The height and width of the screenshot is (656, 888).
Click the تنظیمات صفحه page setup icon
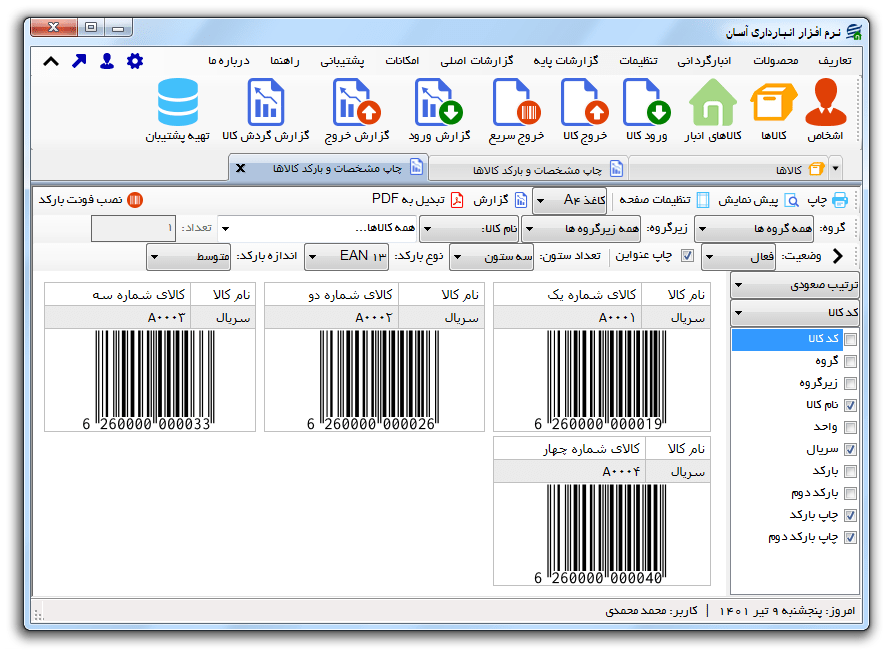pyautogui.click(x=703, y=200)
